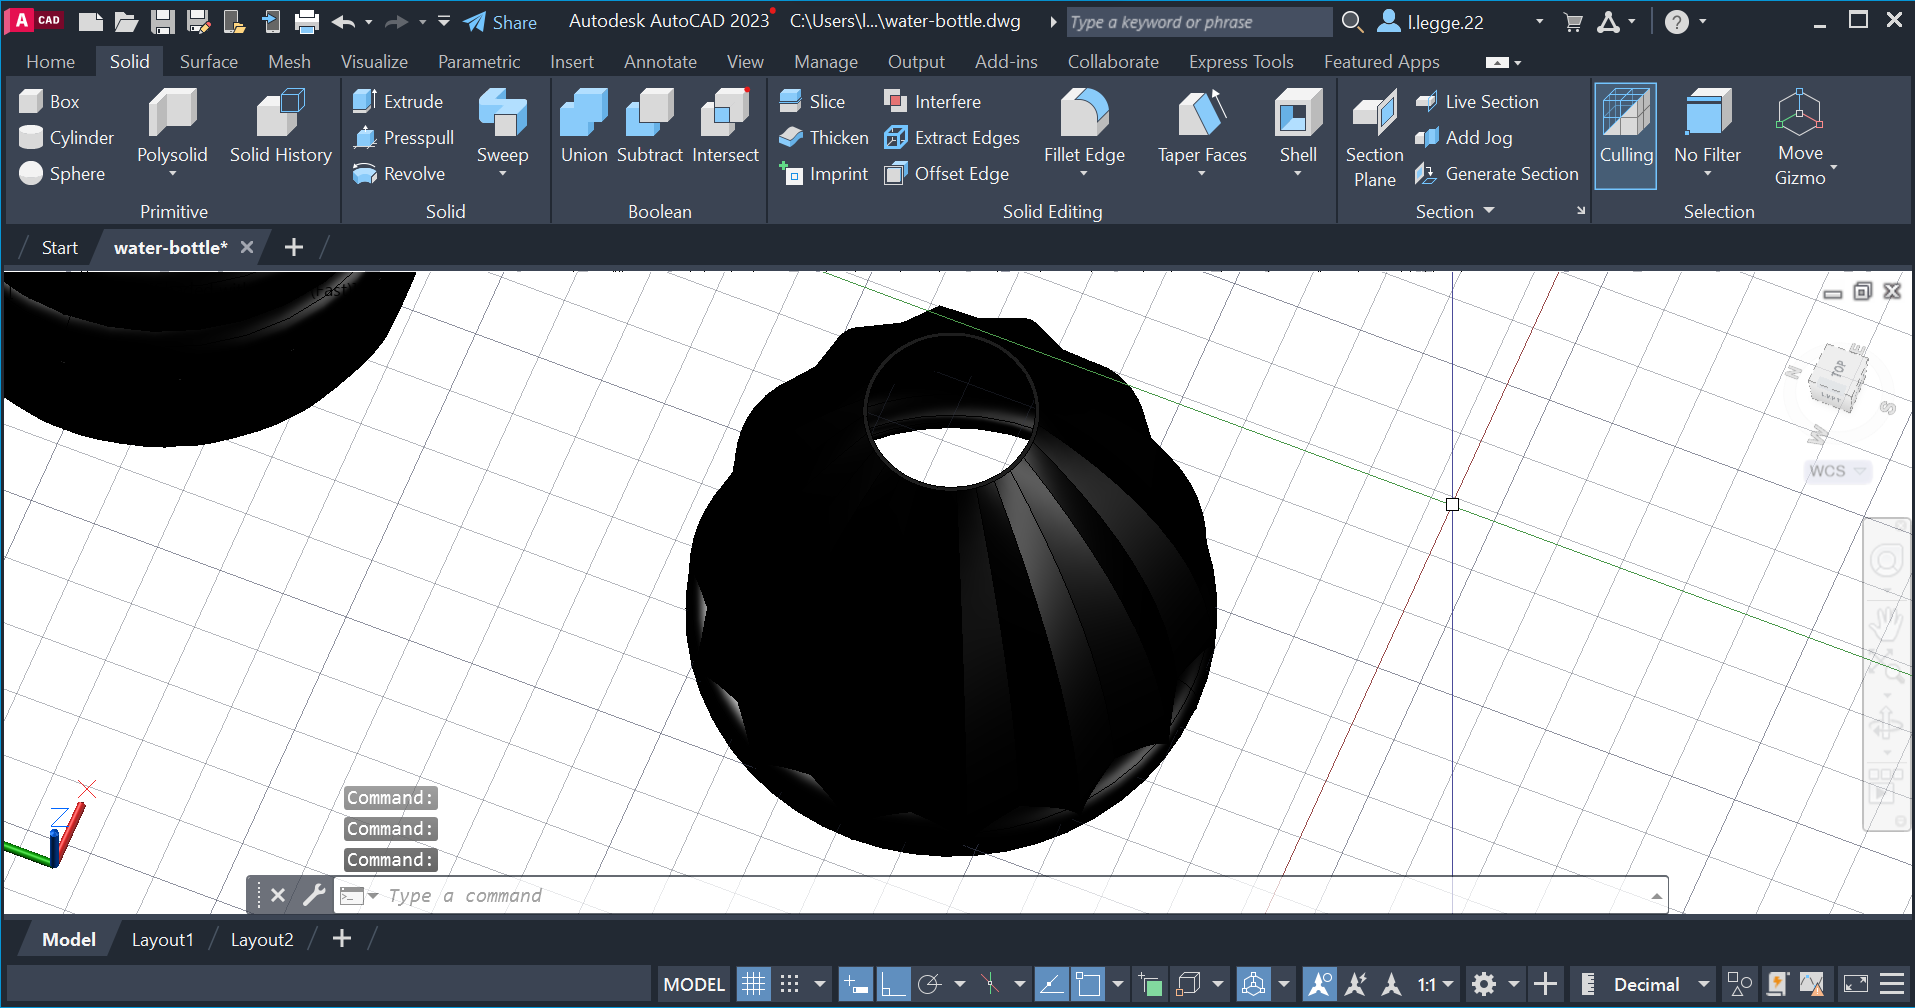Open the Visualize ribbon tab
Viewport: 1915px width, 1008px height.
(x=374, y=61)
